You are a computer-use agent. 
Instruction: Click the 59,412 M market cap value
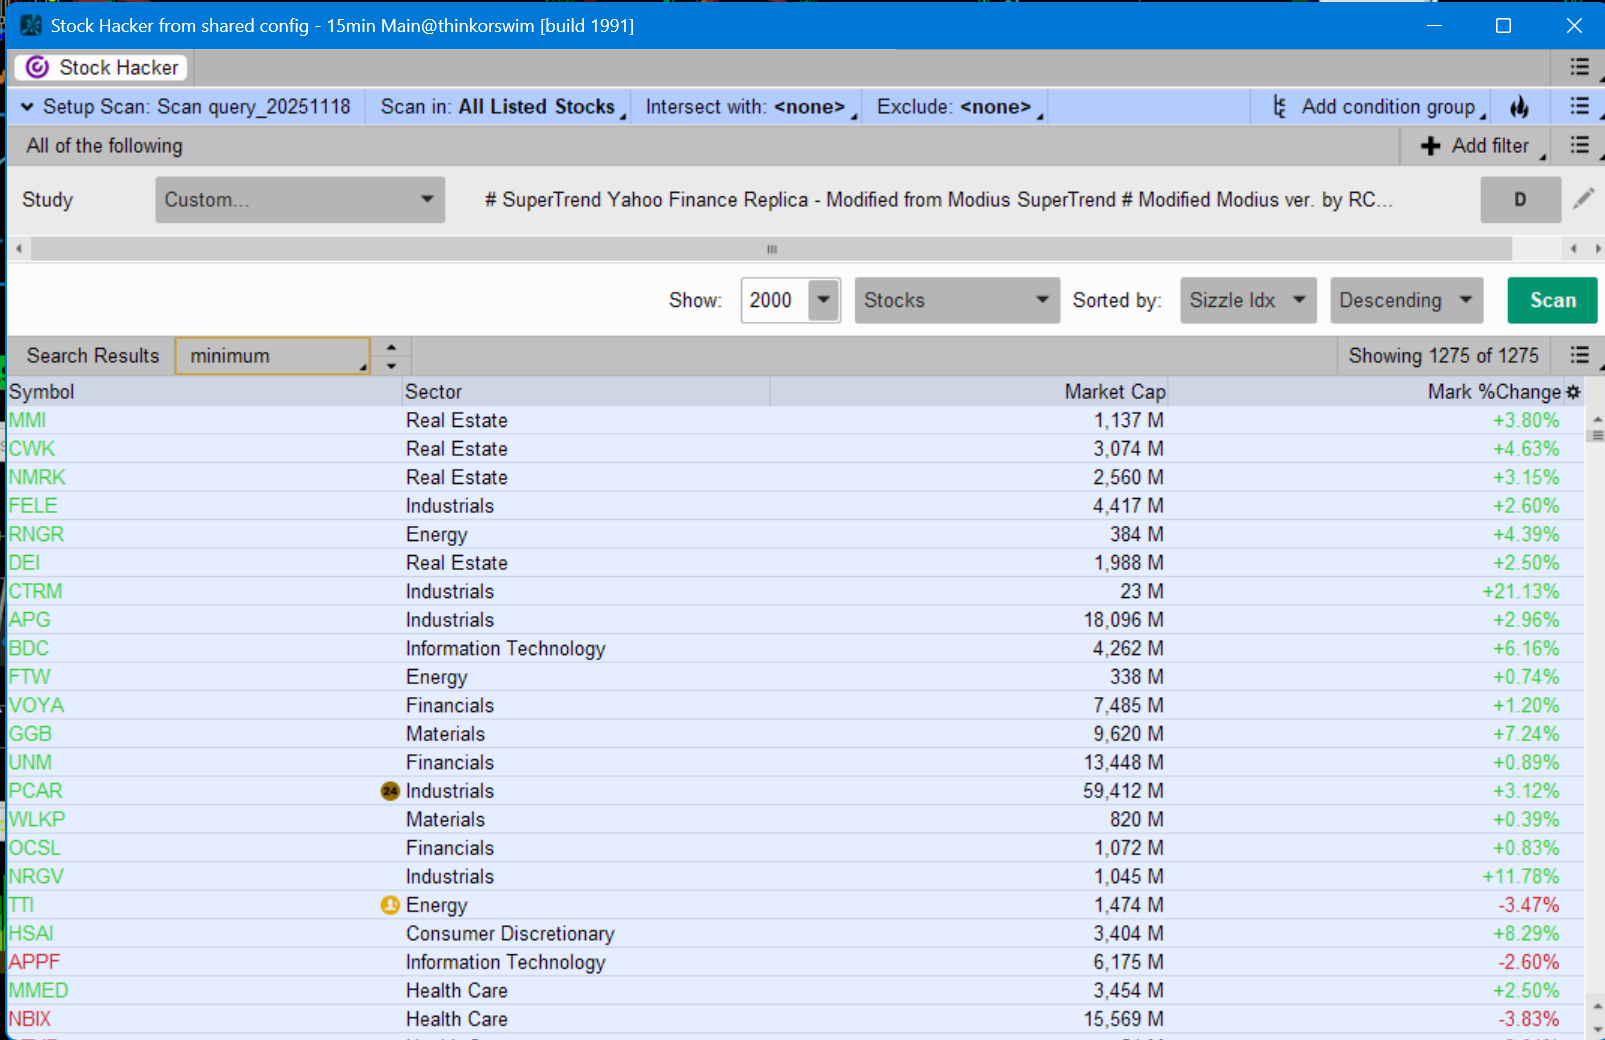(1123, 791)
